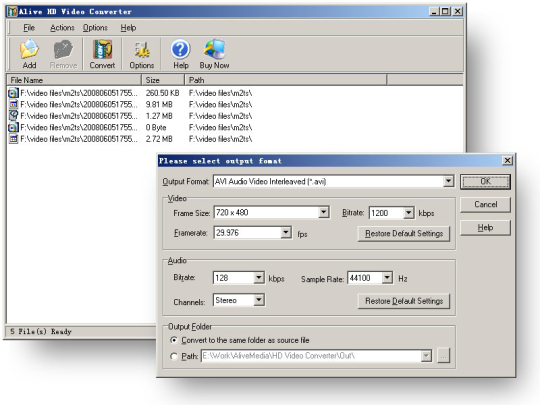The width and height of the screenshot is (540, 405).
Task: Click Restore Default Settings in Video group
Action: (x=404, y=234)
